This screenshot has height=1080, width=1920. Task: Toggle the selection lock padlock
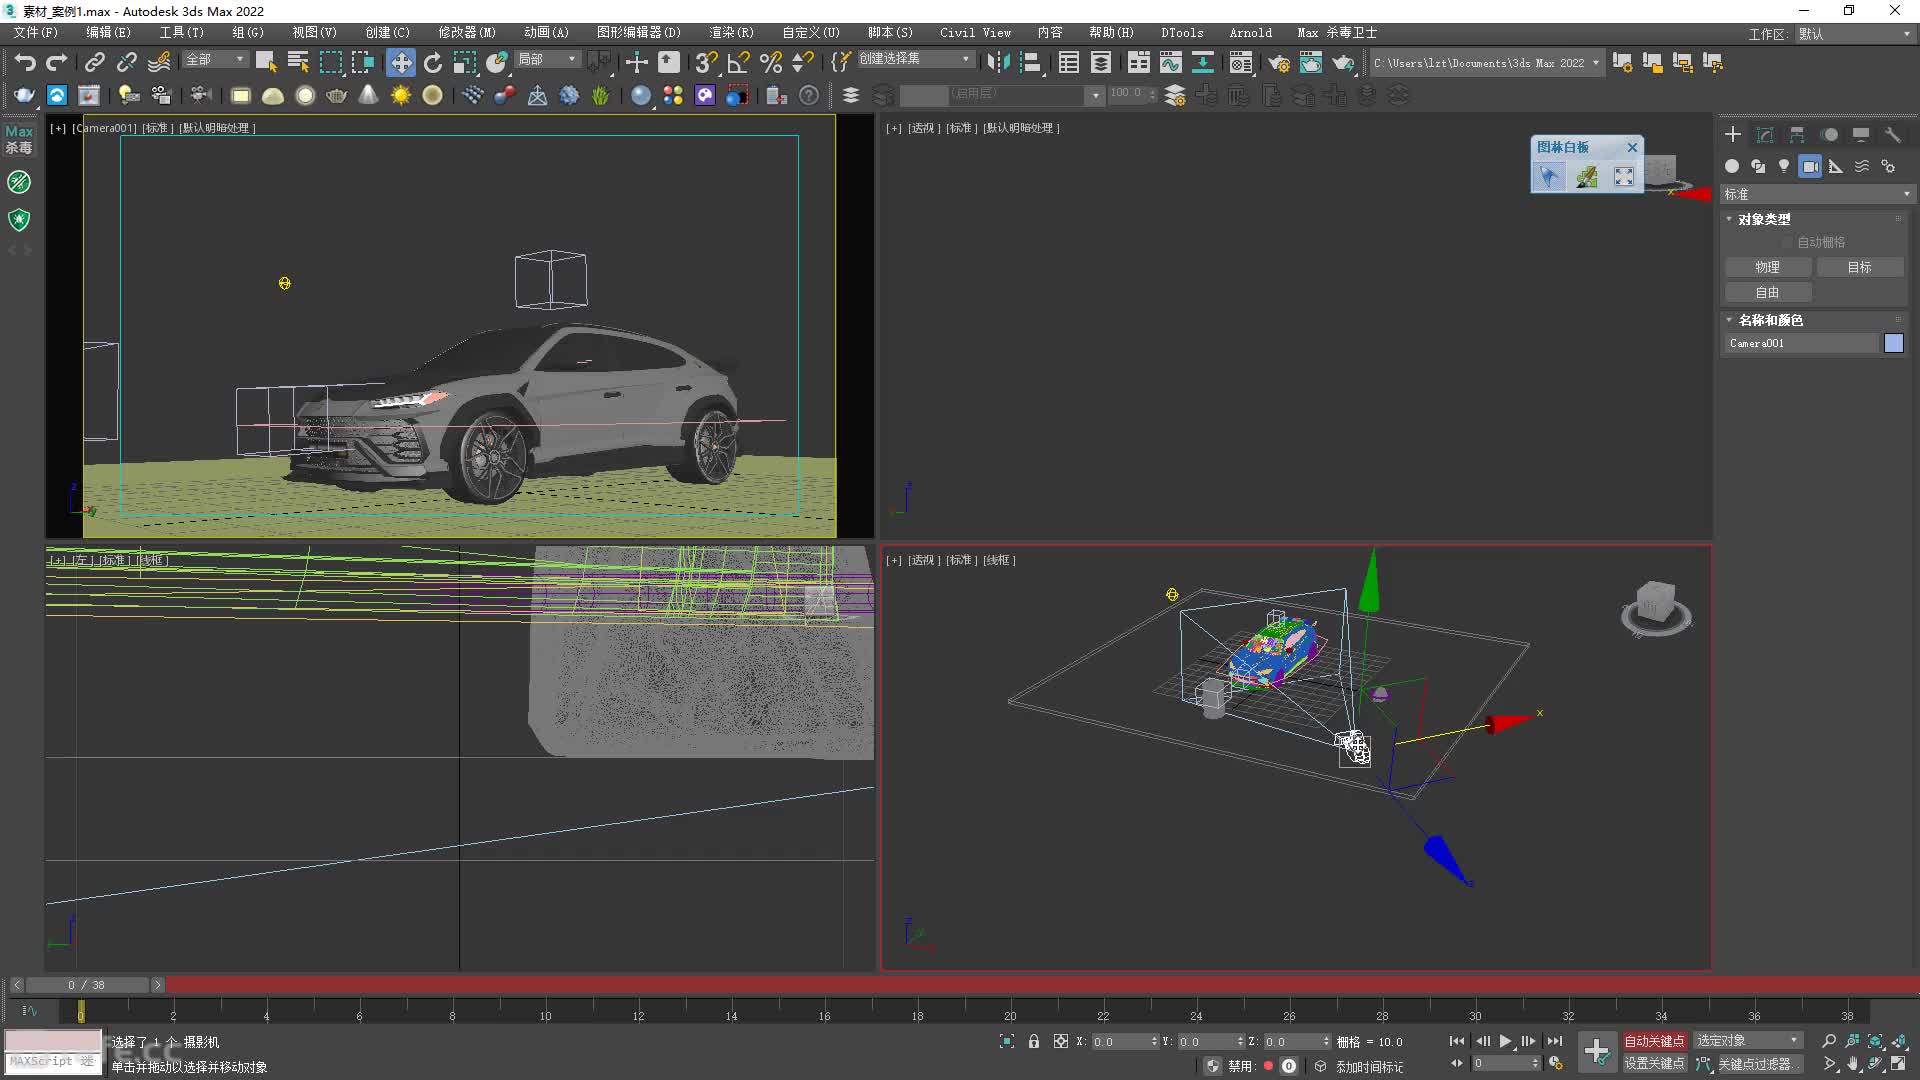pos(1034,1042)
